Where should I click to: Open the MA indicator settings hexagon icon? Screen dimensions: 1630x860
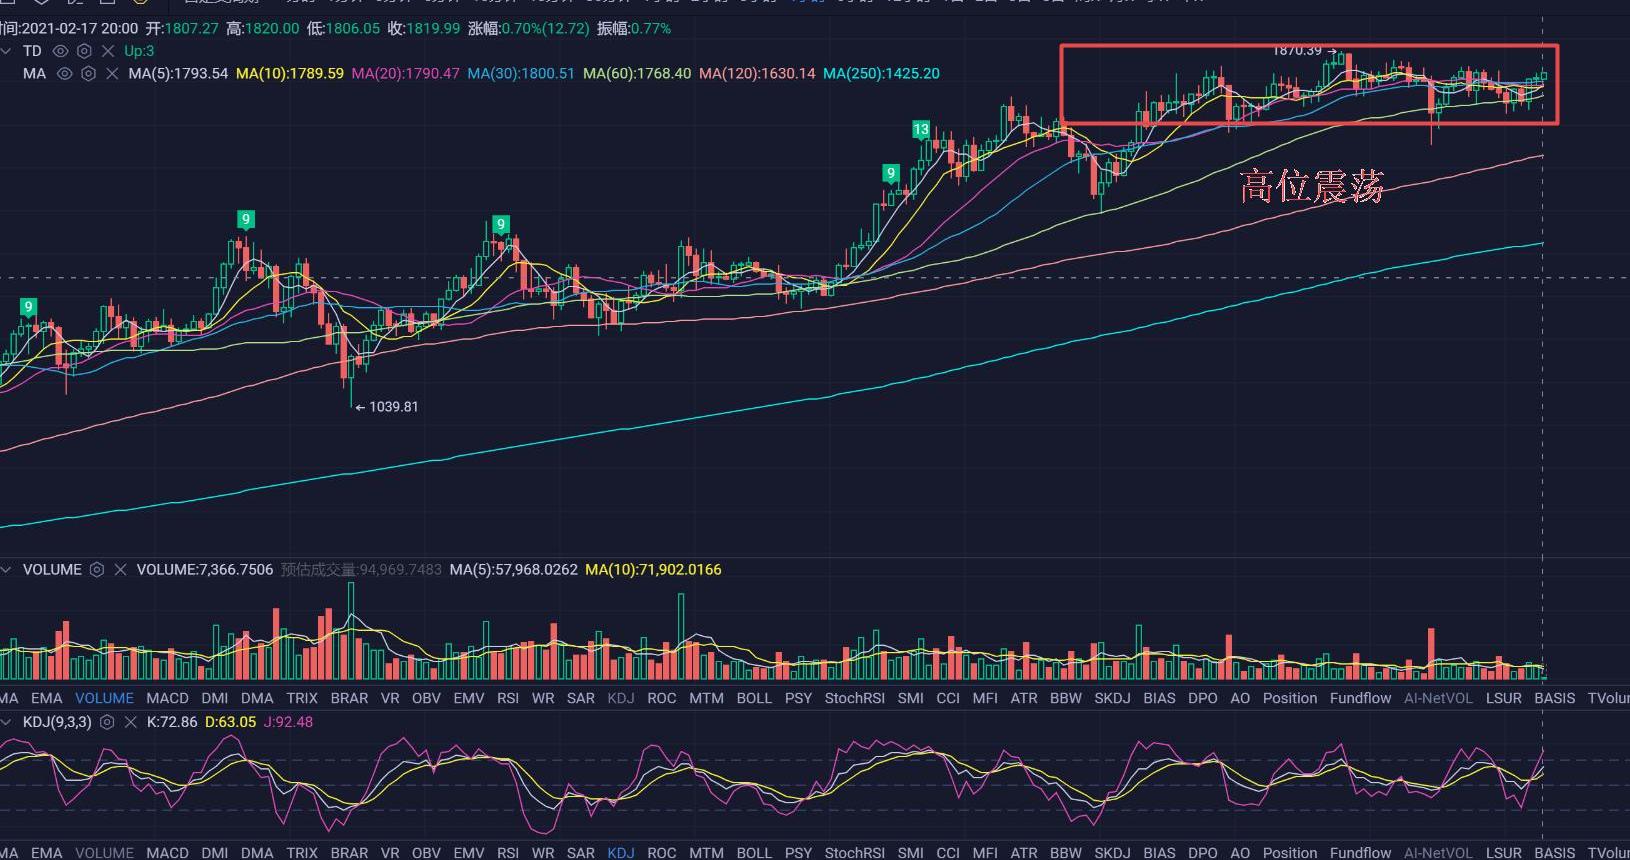pos(88,74)
